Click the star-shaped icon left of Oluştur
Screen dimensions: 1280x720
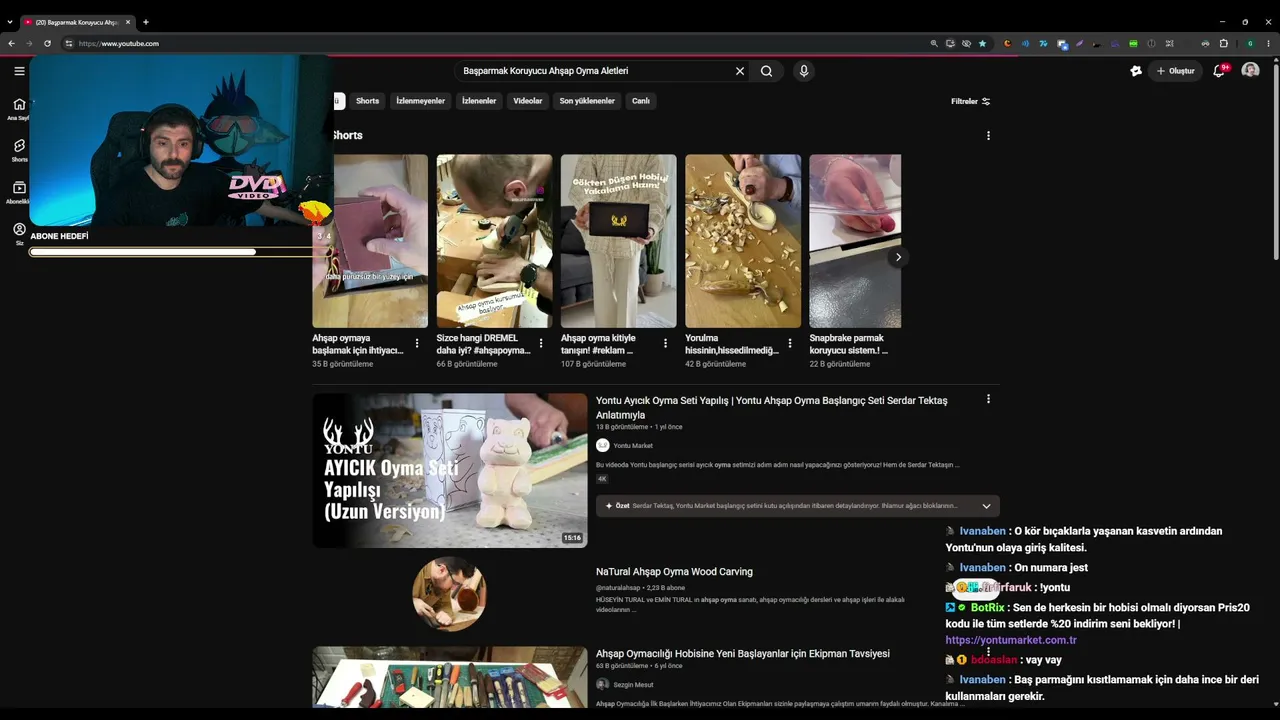point(1136,71)
